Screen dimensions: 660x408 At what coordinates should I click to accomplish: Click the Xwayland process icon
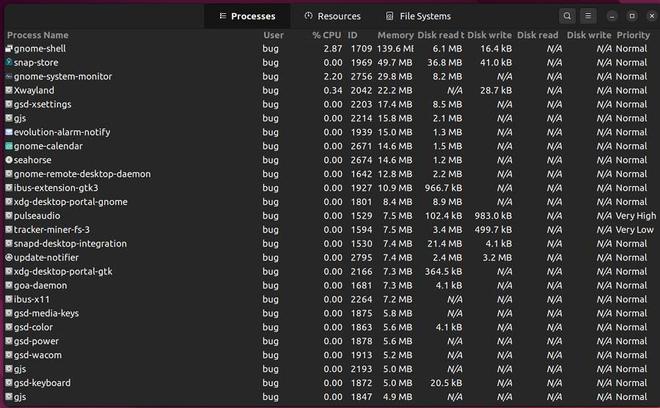[9, 90]
